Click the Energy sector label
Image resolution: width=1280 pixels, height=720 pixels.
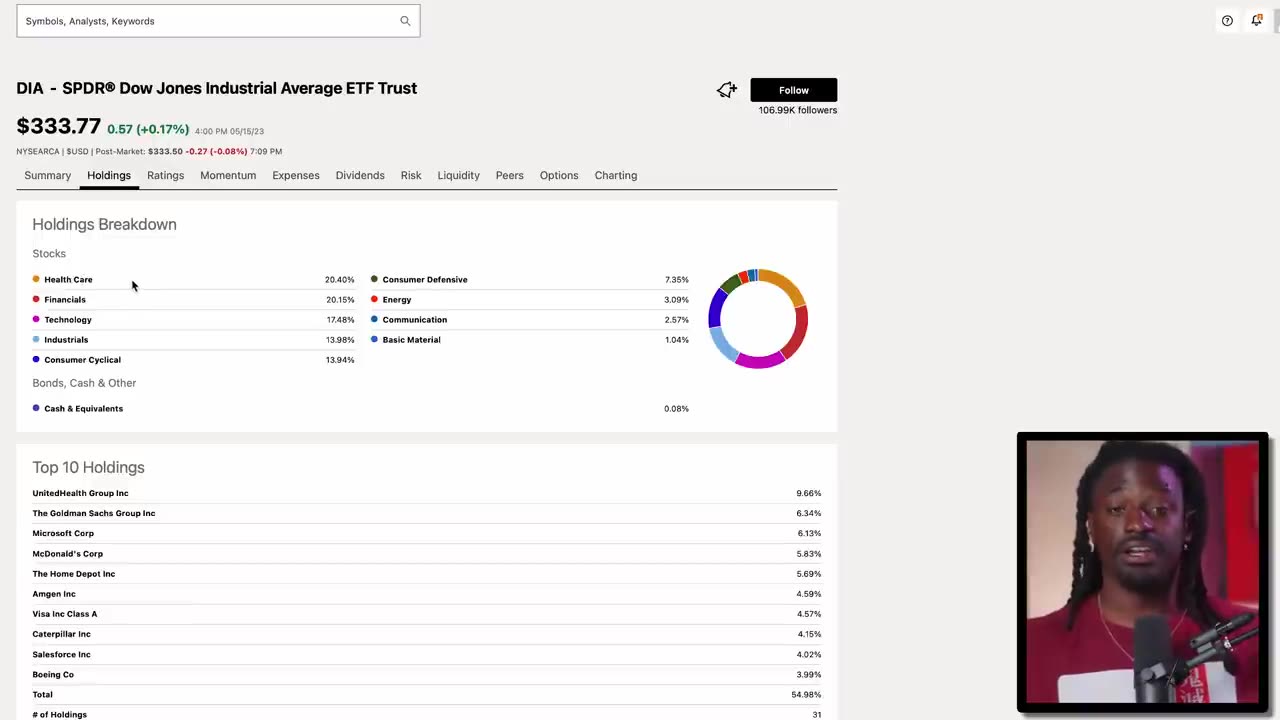coord(397,300)
